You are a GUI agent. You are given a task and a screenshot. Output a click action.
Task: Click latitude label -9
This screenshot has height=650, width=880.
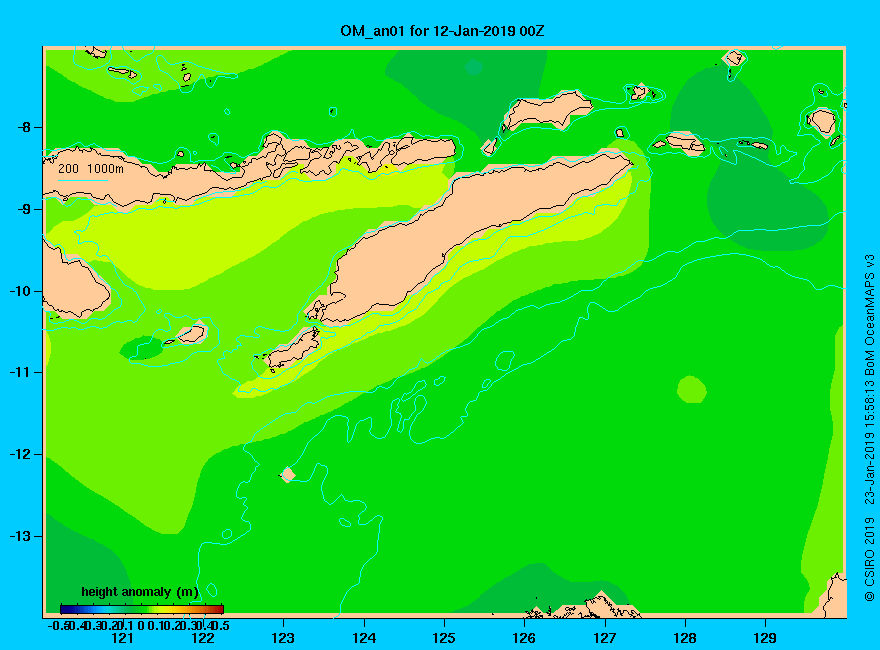[24, 209]
